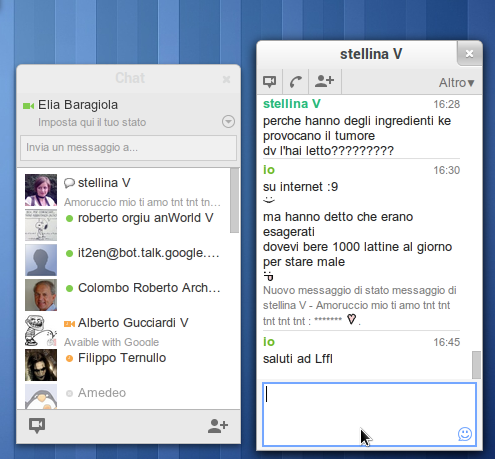Click the green camera status icon by Elia Baragiola
Image resolution: width=495 pixels, height=459 pixels.
(28, 106)
